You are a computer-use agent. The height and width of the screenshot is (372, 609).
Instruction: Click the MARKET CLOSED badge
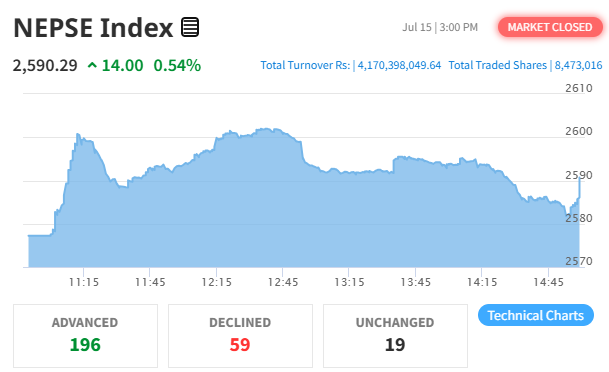pyautogui.click(x=550, y=27)
